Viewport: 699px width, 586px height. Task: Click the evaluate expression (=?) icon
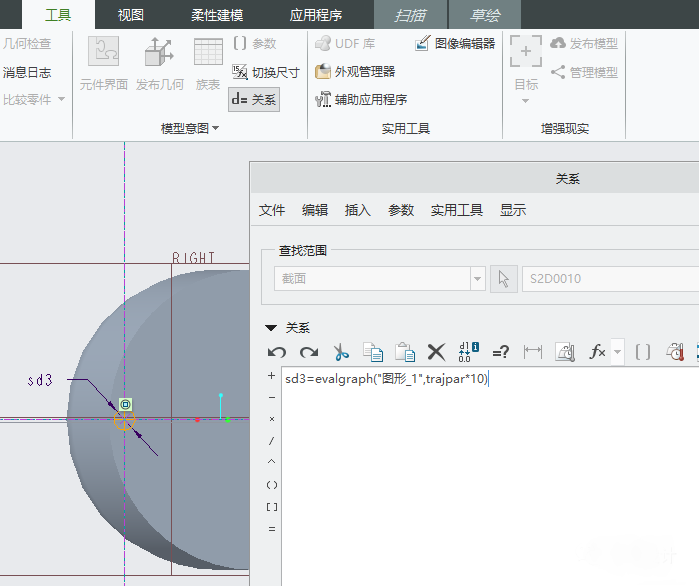[x=501, y=352]
